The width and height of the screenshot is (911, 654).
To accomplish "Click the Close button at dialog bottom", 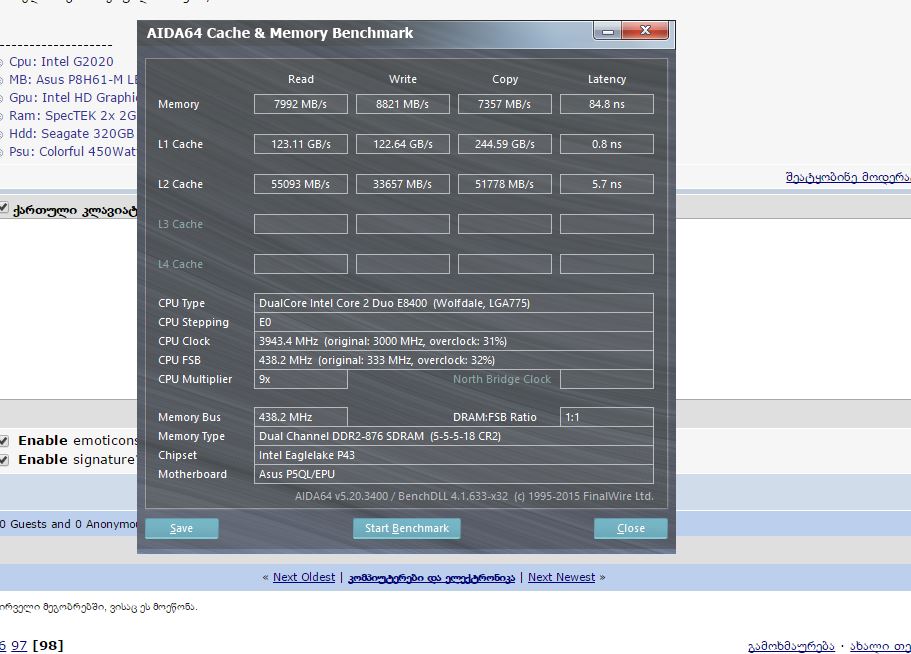I will (630, 529).
